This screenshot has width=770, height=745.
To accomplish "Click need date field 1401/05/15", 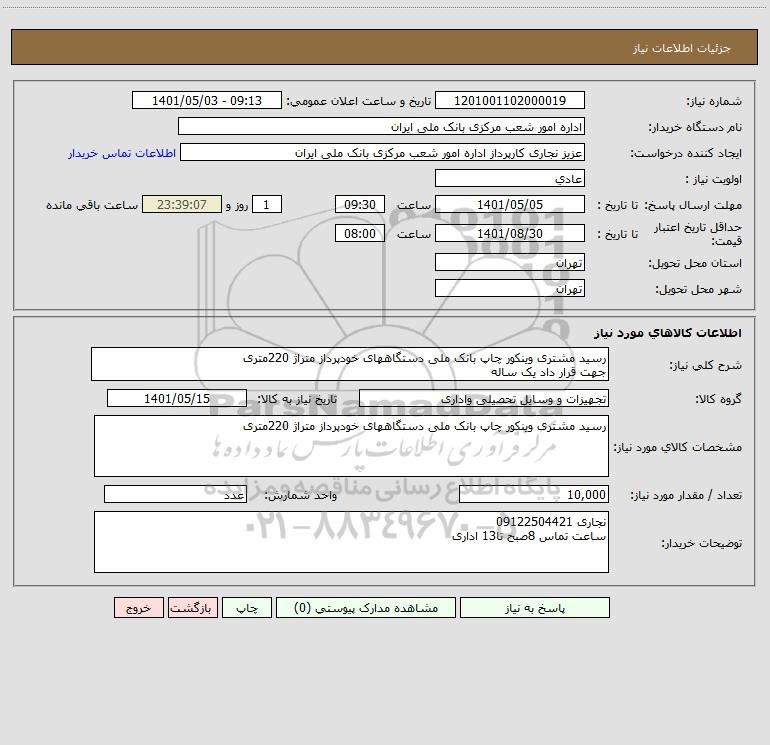I will click(x=177, y=398).
